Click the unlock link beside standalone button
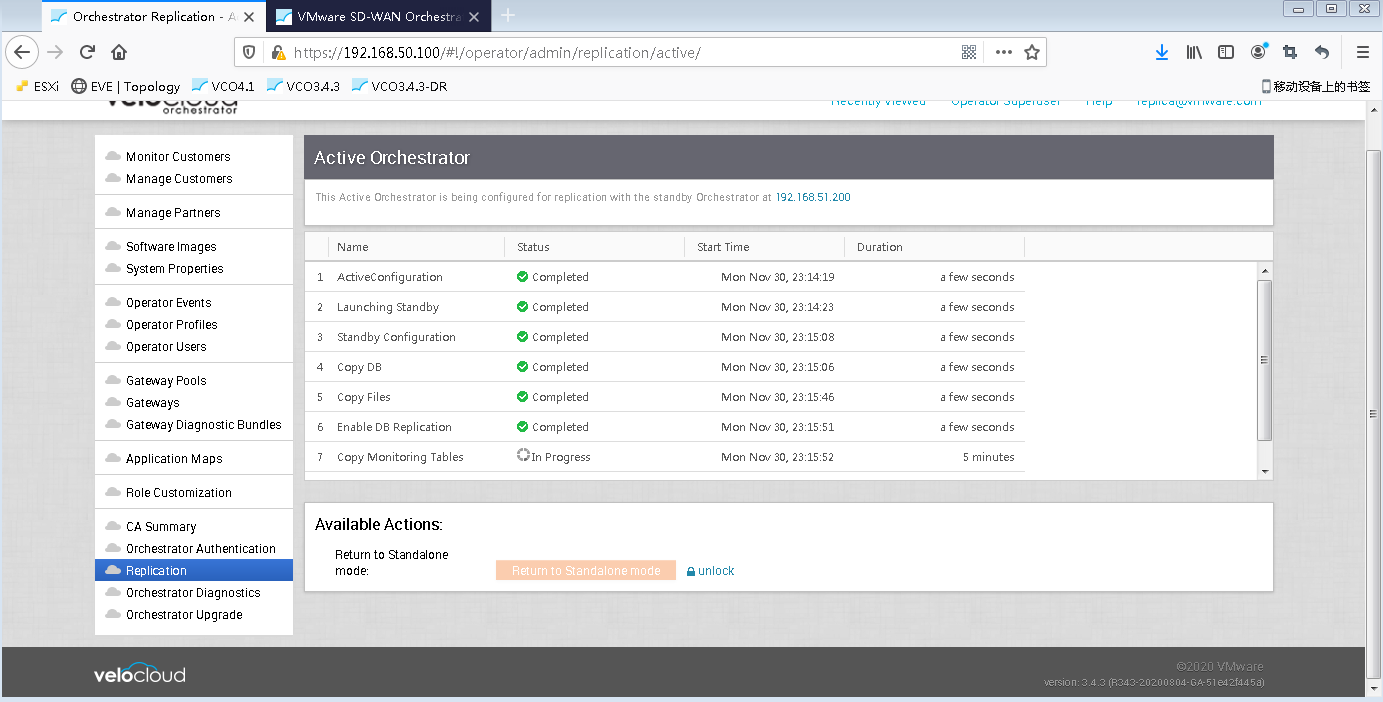Screen dimensions: 1383x702 pyautogui.click(x=711, y=571)
